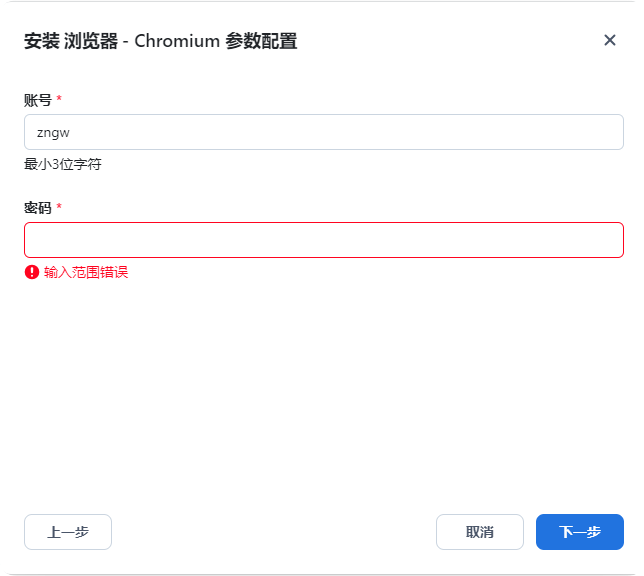Image resolution: width=644 pixels, height=576 pixels.
Task: Click the red asterisk beside 账号
Action: pos(59,99)
